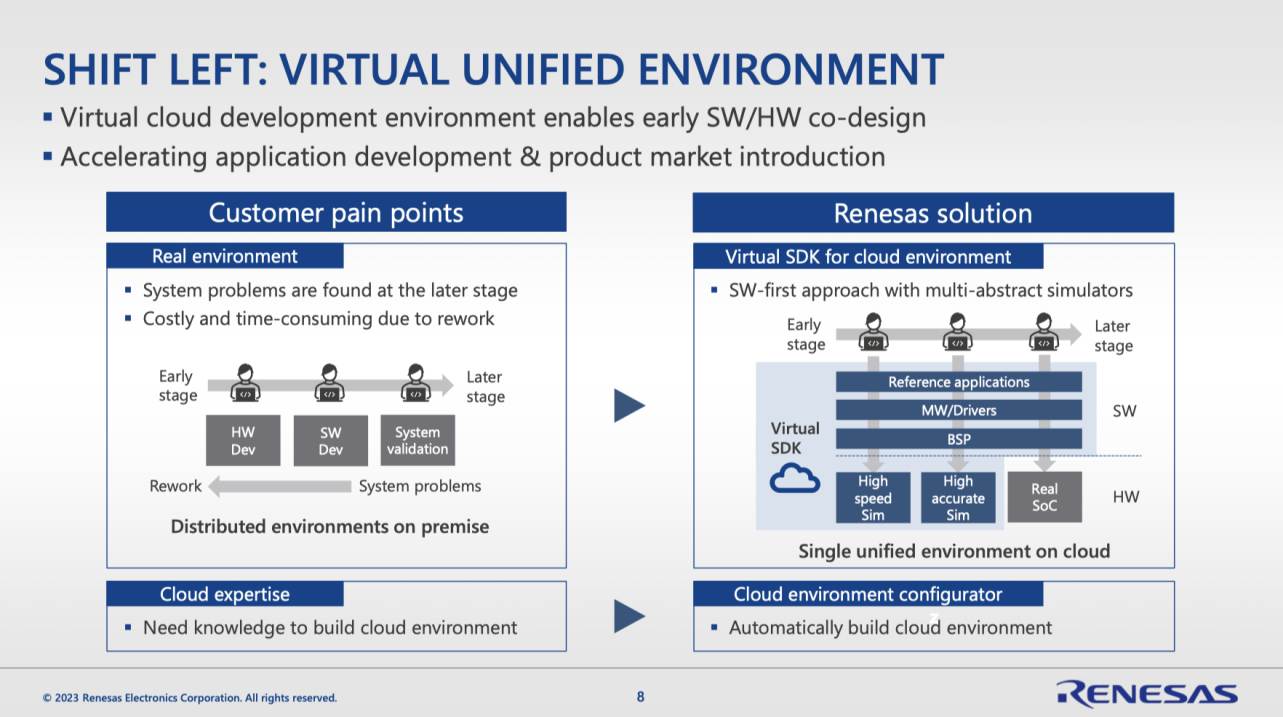Screen dimensions: 1283x717
Task: Click the Real environment label
Action: click(x=225, y=256)
